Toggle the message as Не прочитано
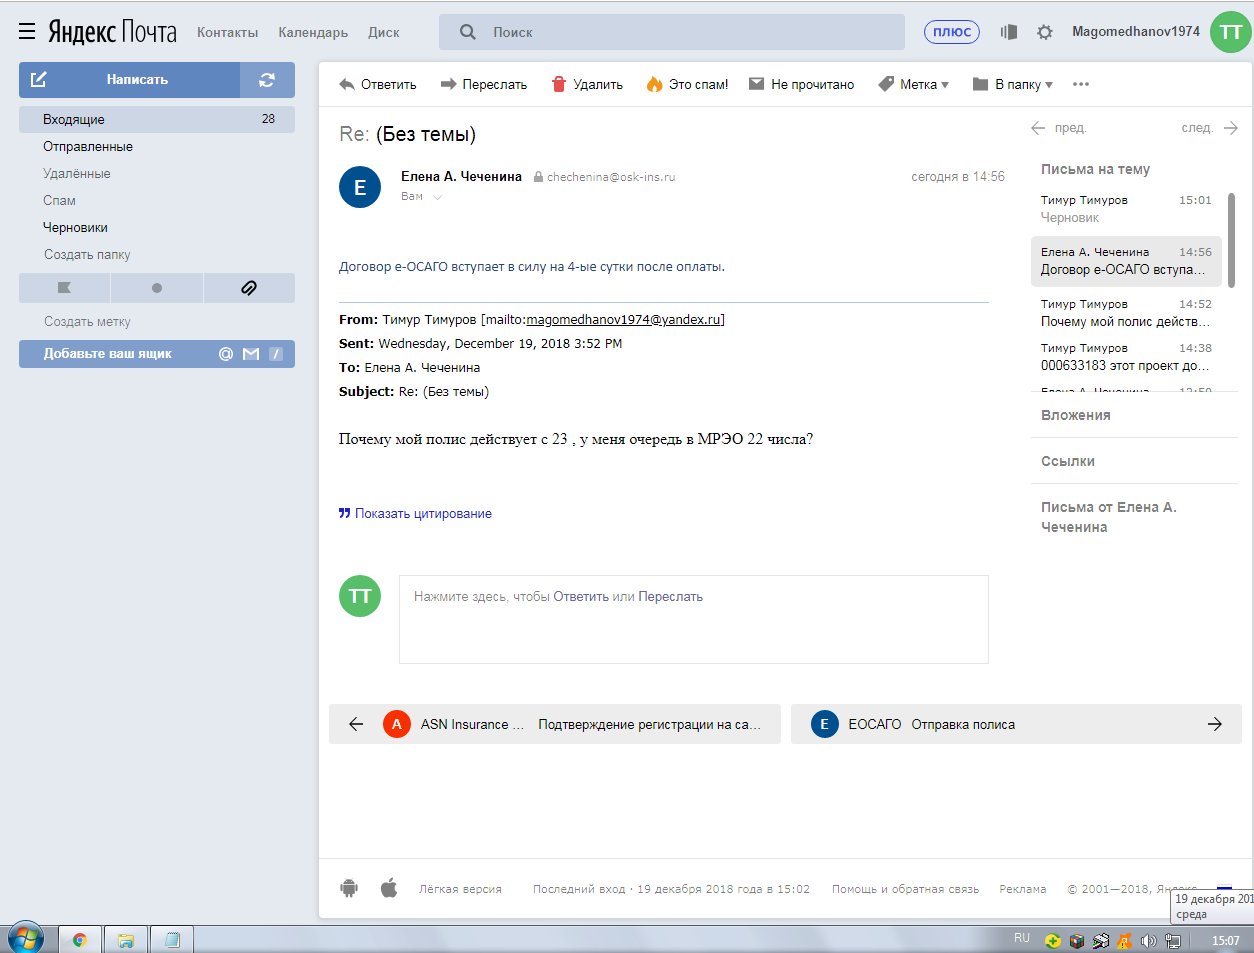Screen dimensions: 1254x953 (801, 84)
